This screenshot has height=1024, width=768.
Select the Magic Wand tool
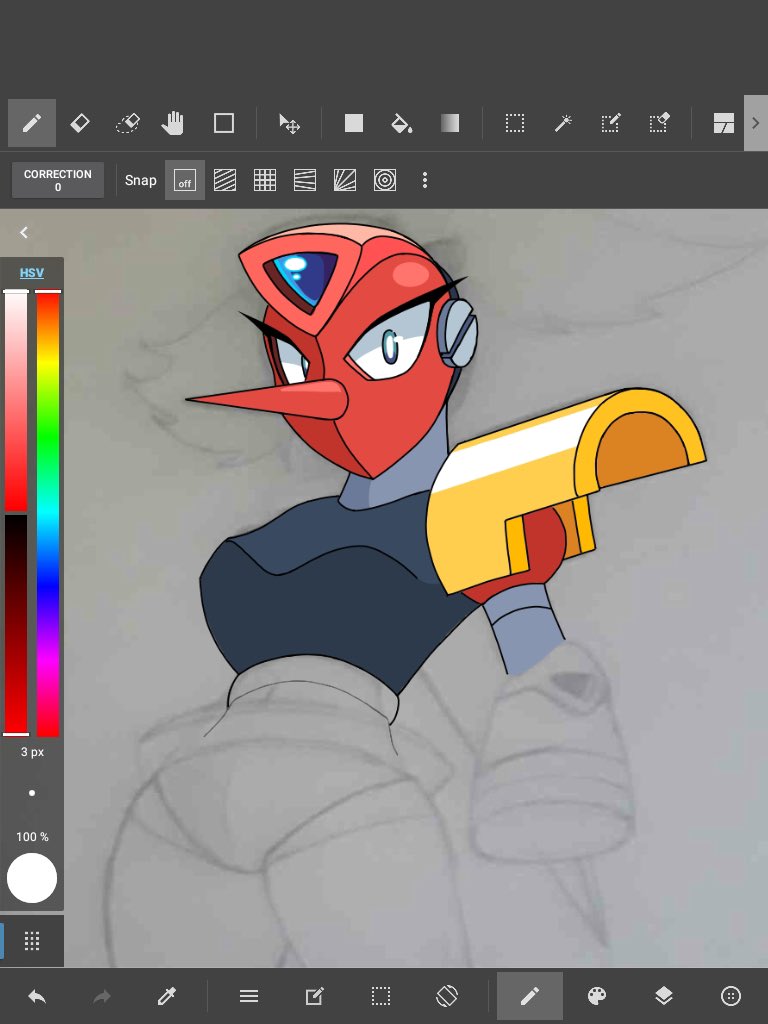(563, 123)
